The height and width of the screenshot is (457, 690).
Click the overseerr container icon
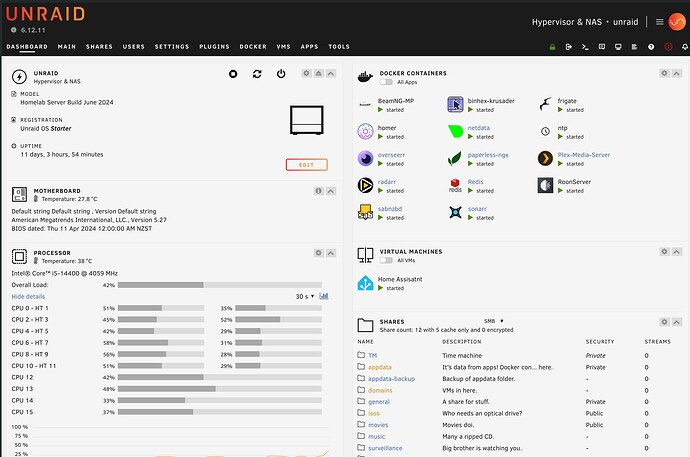coord(365,158)
